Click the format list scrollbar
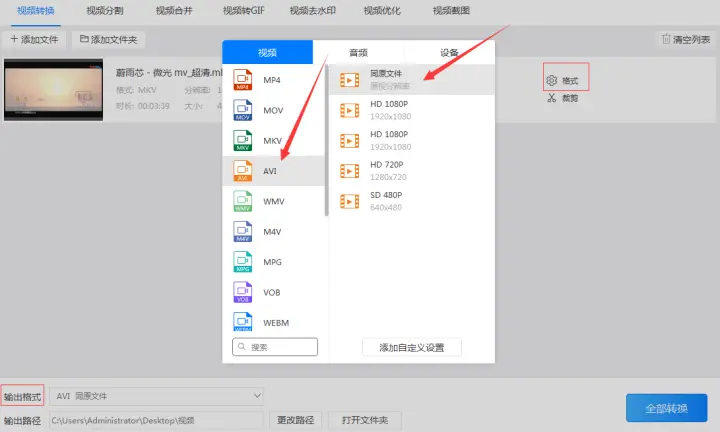The height and width of the screenshot is (432, 720). pos(326,140)
